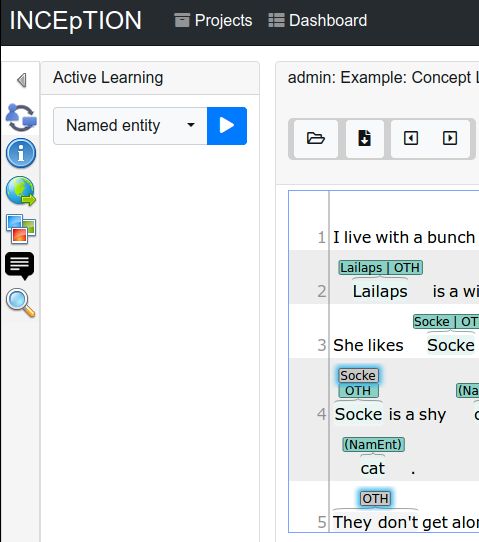Click sentence number 5

pos(322,522)
